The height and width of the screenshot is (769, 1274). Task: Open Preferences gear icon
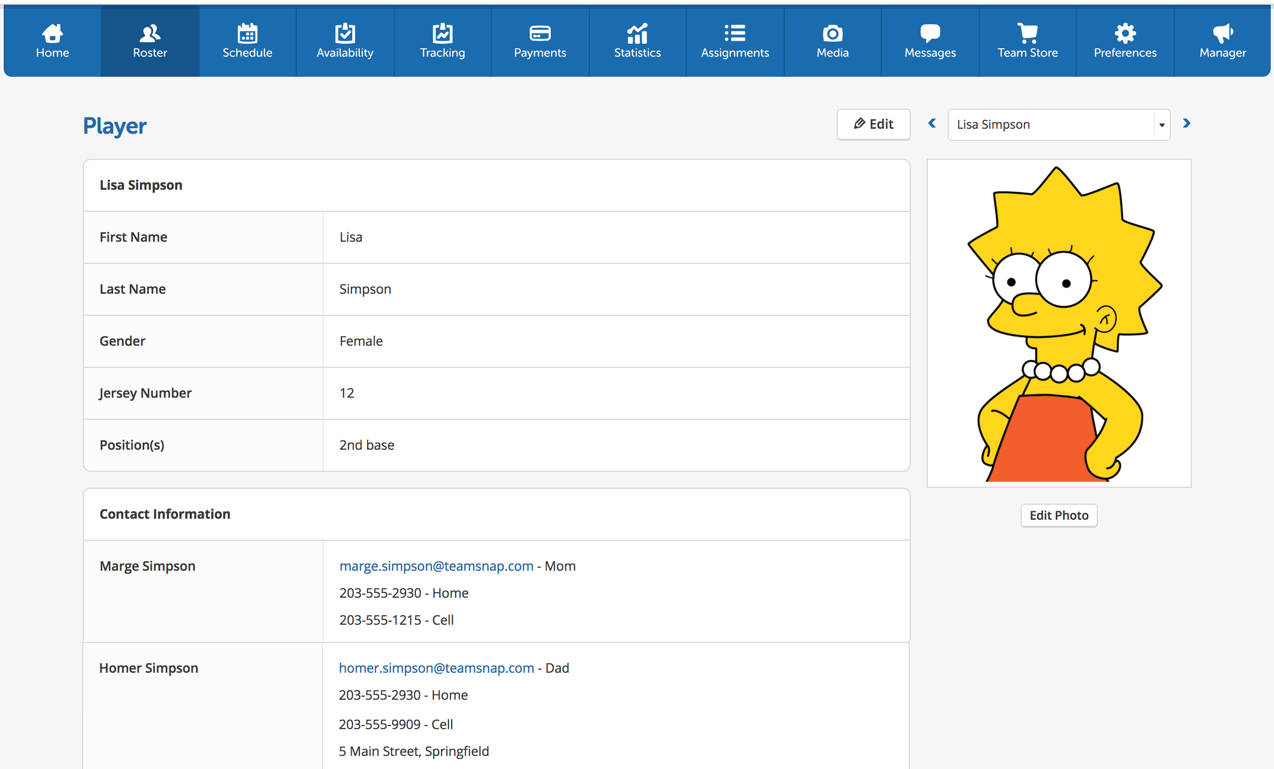pyautogui.click(x=1125, y=34)
